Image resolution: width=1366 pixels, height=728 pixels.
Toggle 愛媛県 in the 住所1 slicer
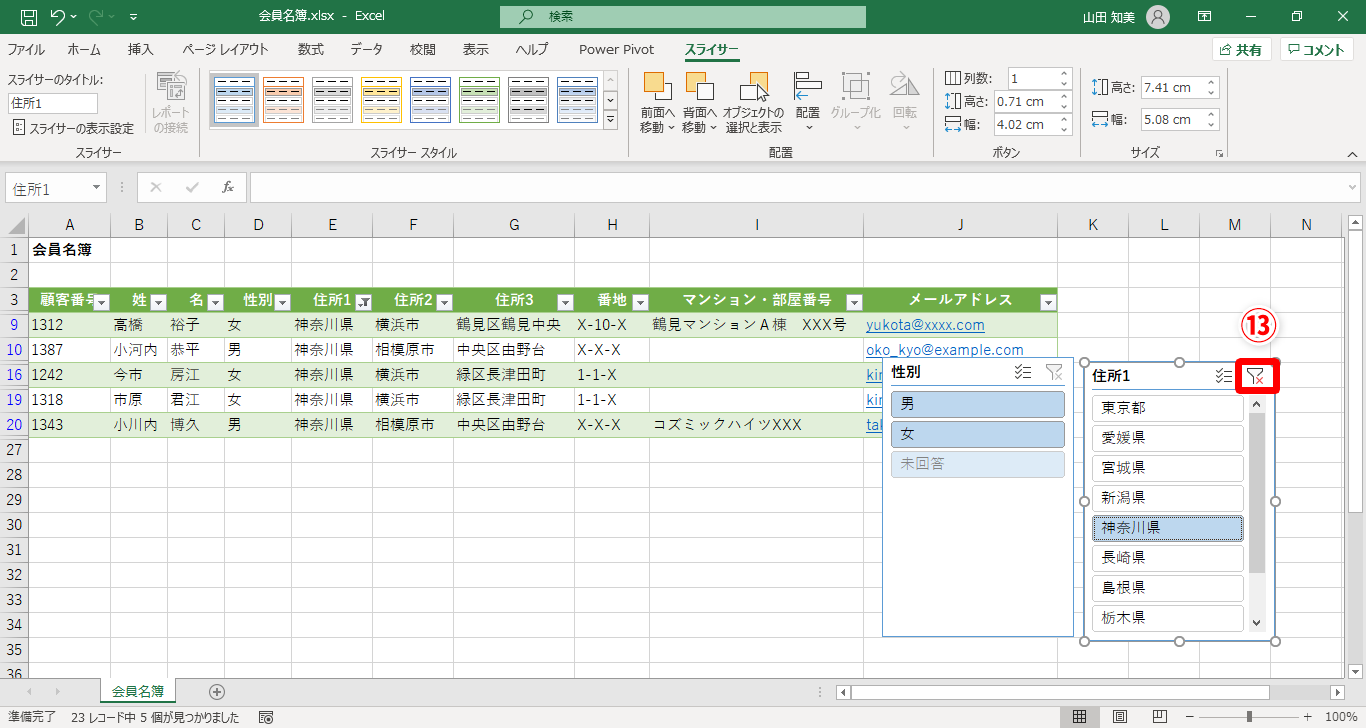(x=1168, y=438)
